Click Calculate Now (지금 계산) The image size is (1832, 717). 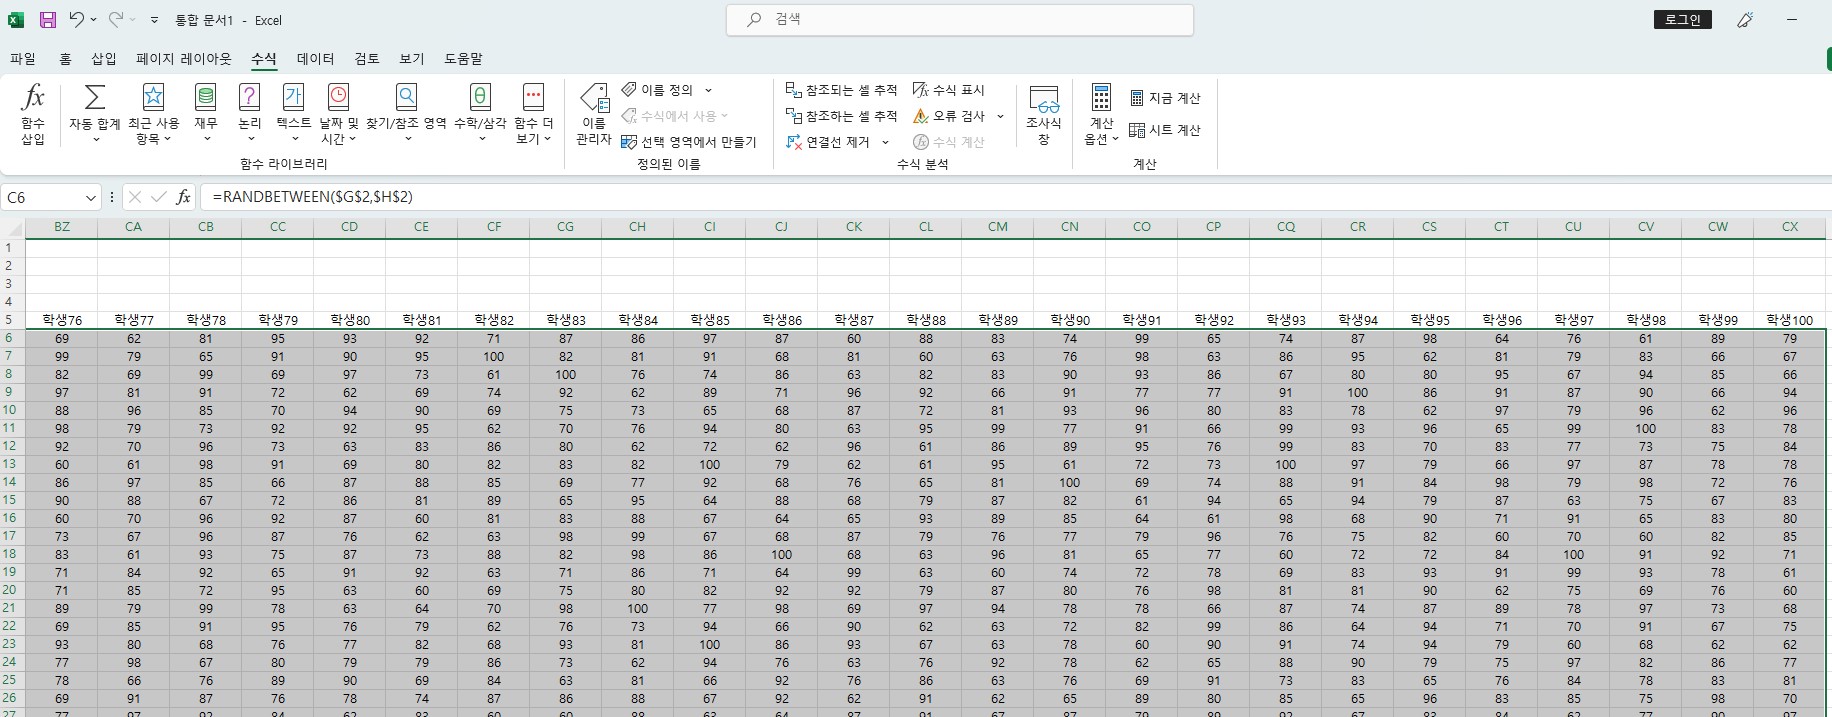1165,98
